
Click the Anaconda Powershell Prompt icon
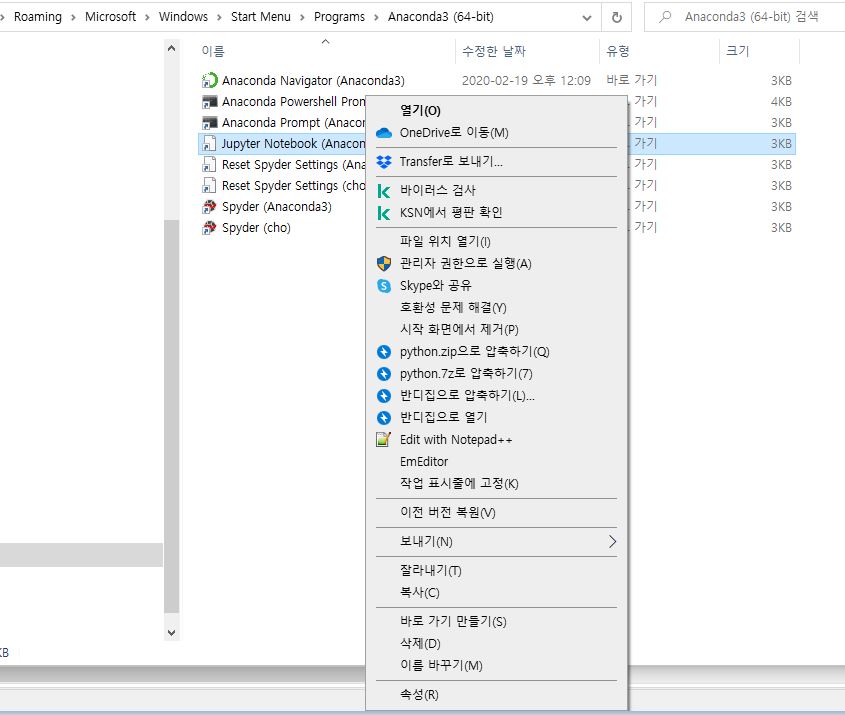click(209, 101)
